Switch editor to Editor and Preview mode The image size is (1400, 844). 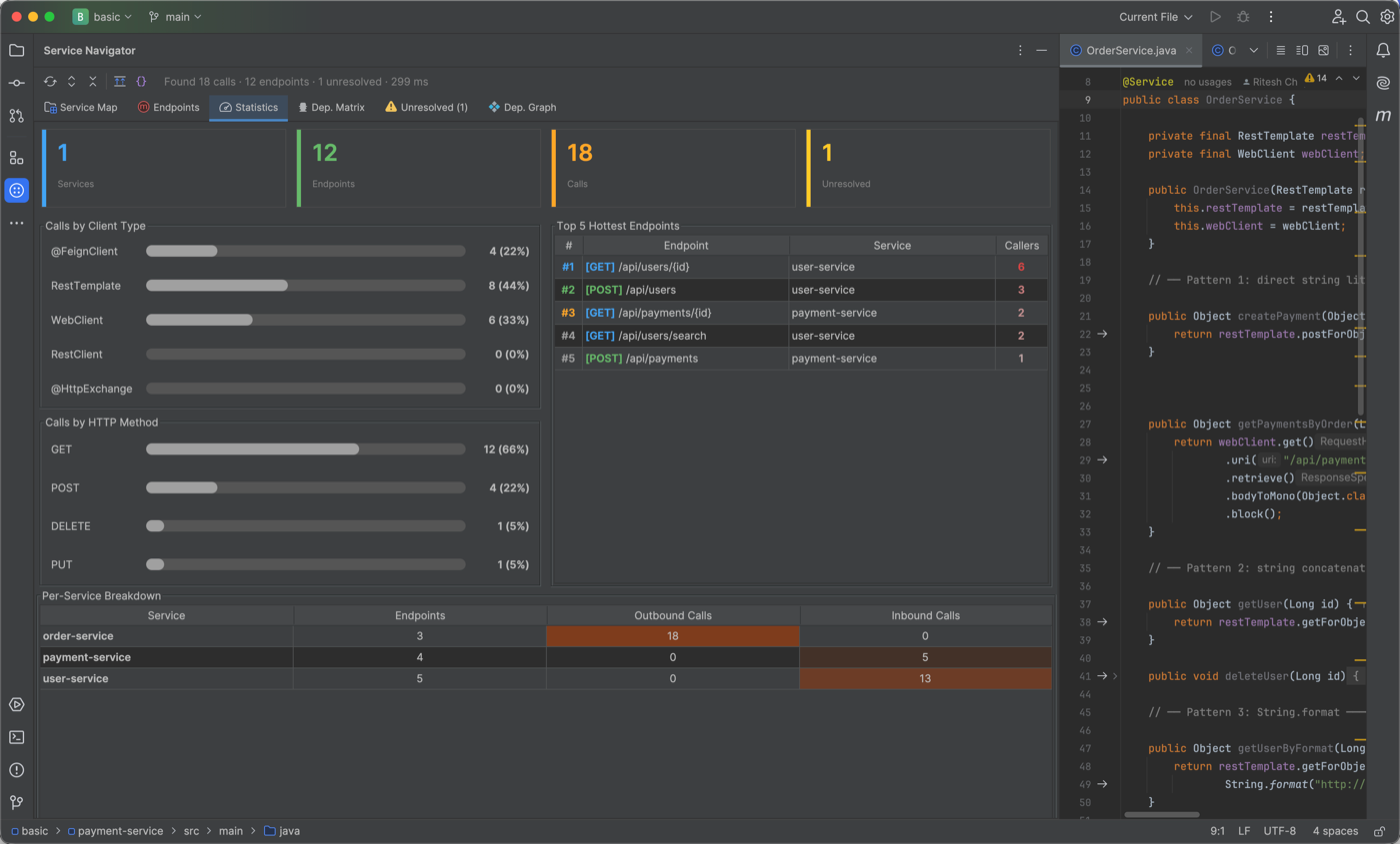[1302, 50]
